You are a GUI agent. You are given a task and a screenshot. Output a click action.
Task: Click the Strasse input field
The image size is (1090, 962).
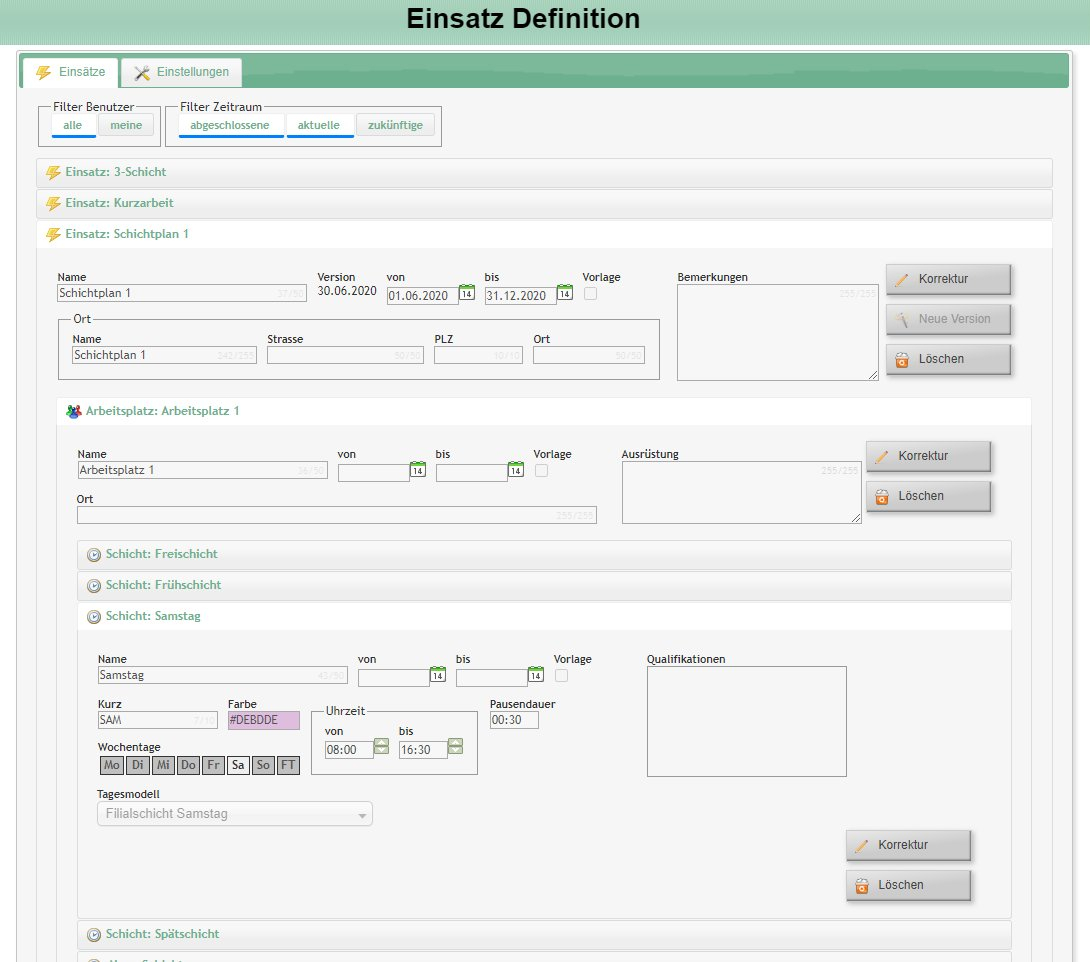tap(345, 355)
